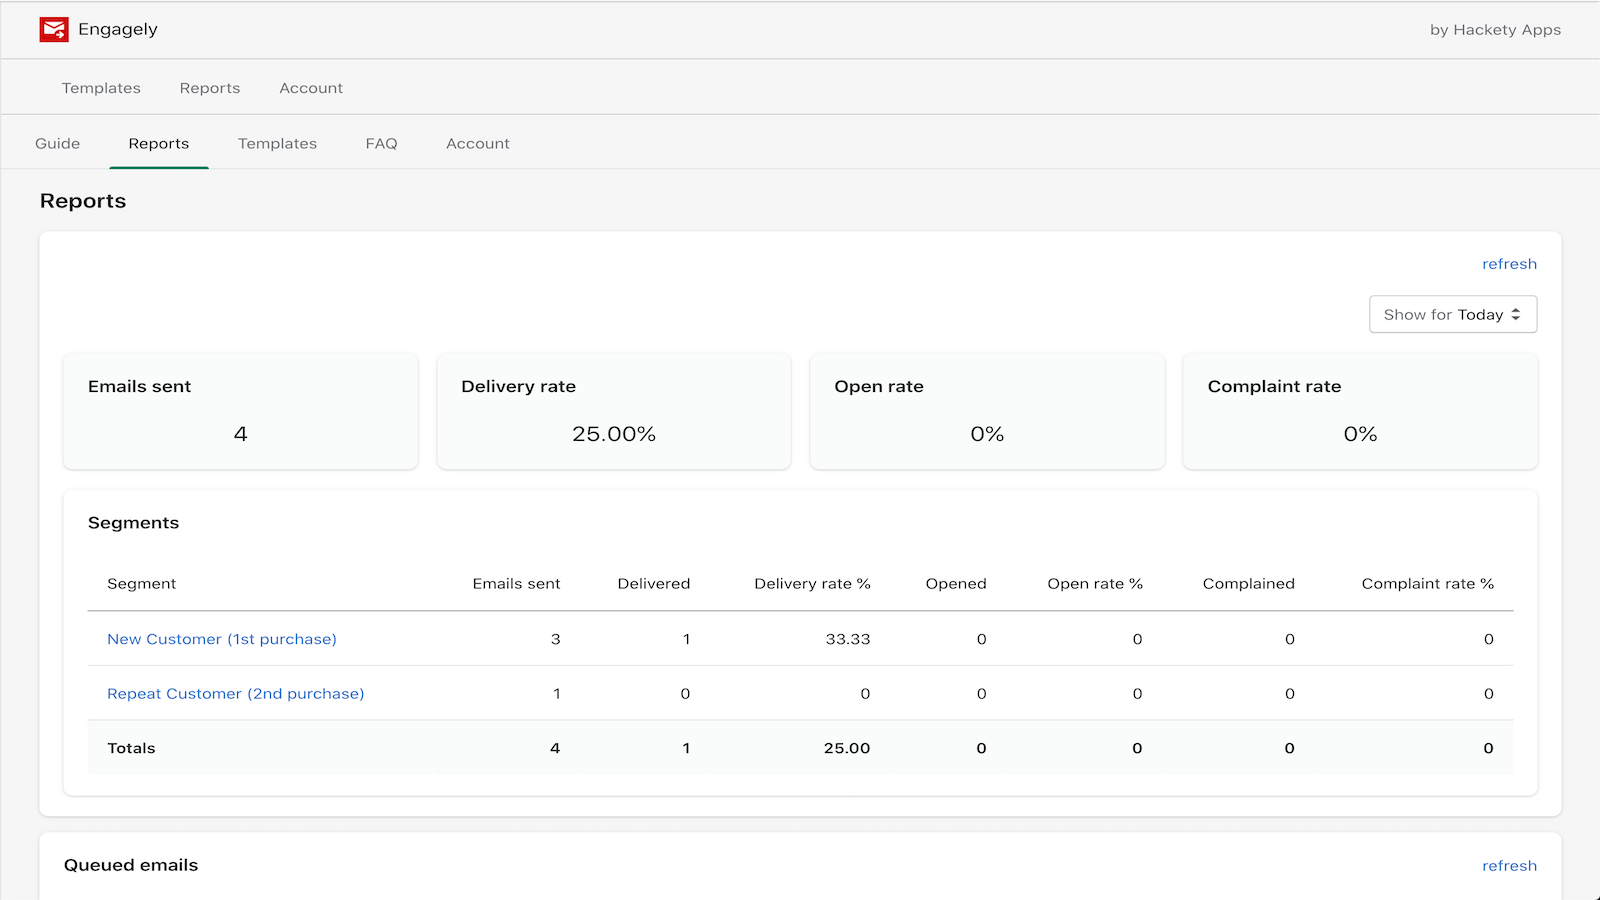1600x900 pixels.
Task: Open the Account tab in lower navigation
Action: tap(477, 144)
